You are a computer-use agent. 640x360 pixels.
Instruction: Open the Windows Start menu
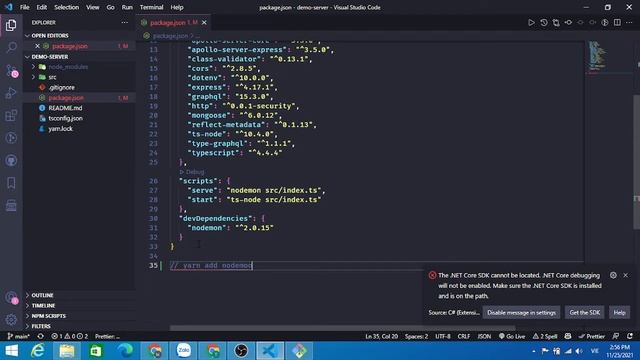tap(11, 351)
